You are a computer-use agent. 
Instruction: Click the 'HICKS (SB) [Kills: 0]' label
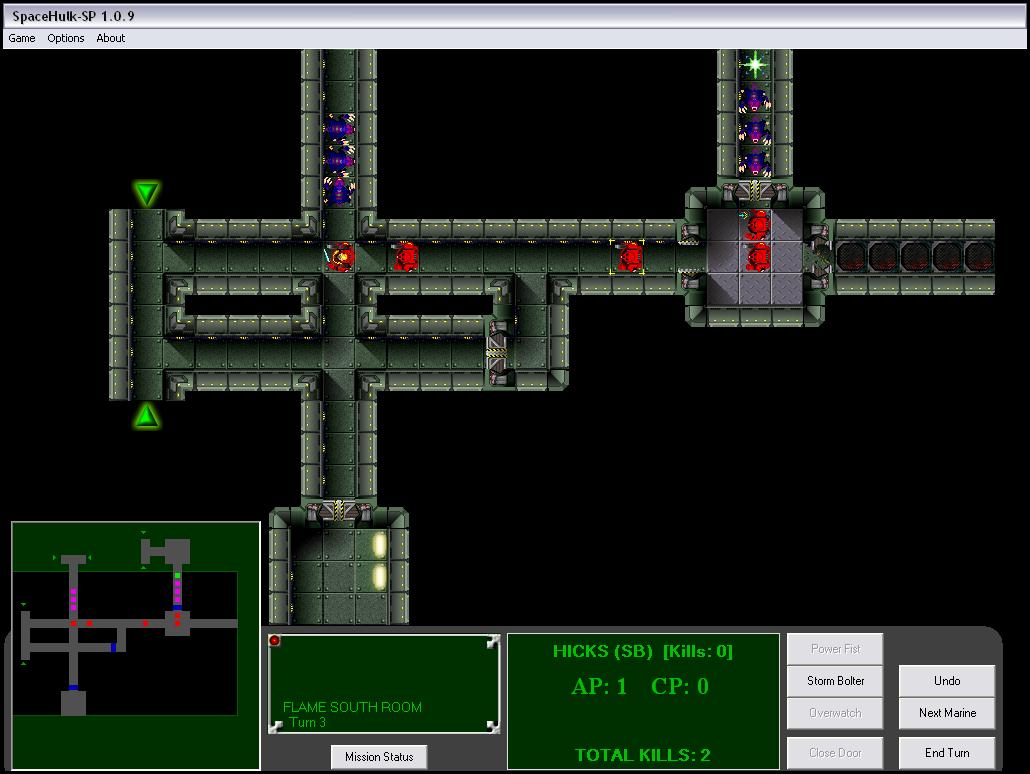tap(642, 651)
